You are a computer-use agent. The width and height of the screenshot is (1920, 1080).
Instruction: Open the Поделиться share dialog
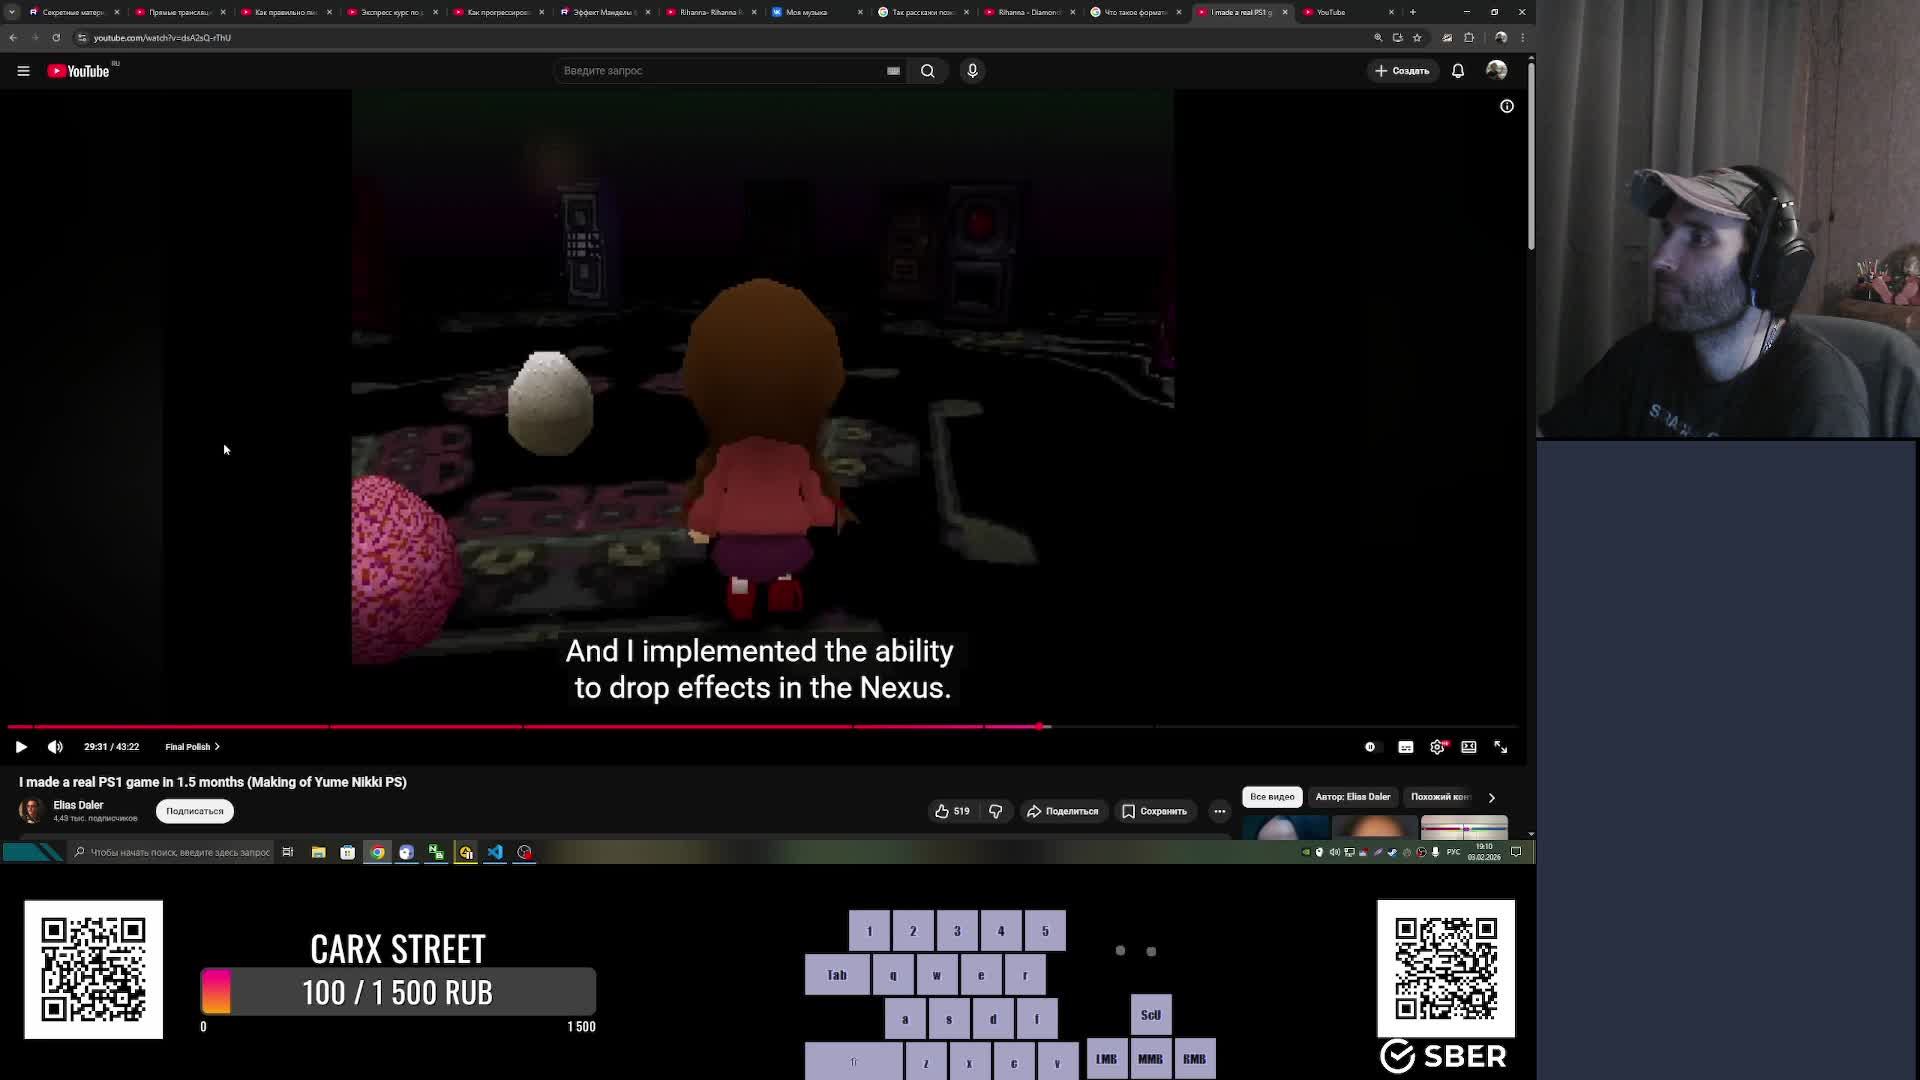click(1062, 811)
